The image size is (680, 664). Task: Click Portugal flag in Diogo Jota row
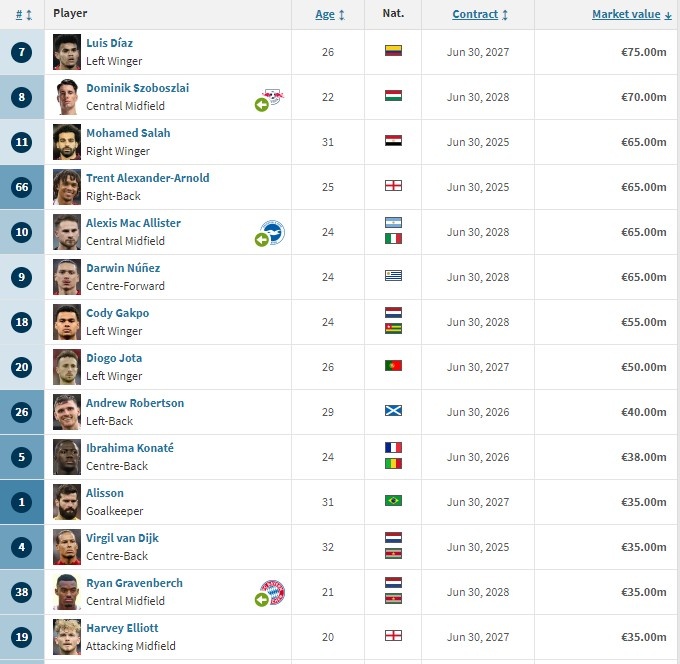[393, 366]
